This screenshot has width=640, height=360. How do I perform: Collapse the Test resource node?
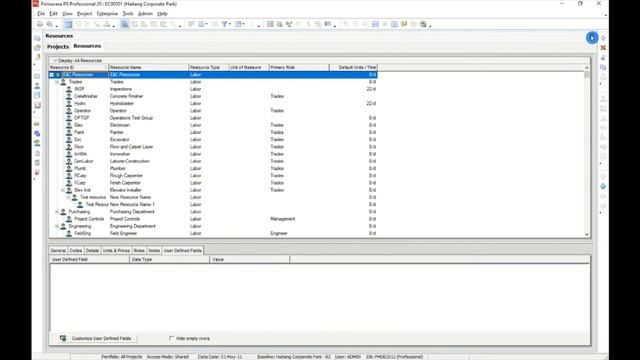point(69,197)
